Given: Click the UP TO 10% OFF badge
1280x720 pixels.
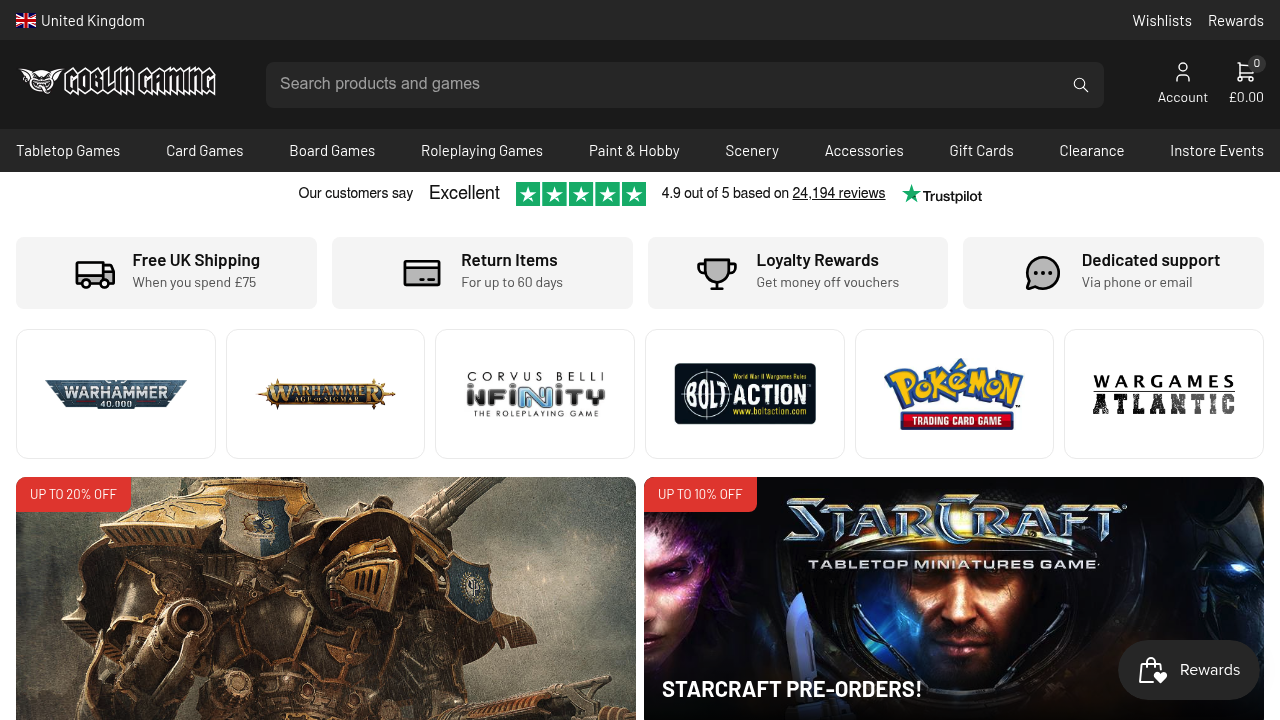Looking at the screenshot, I should pyautogui.click(x=700, y=494).
